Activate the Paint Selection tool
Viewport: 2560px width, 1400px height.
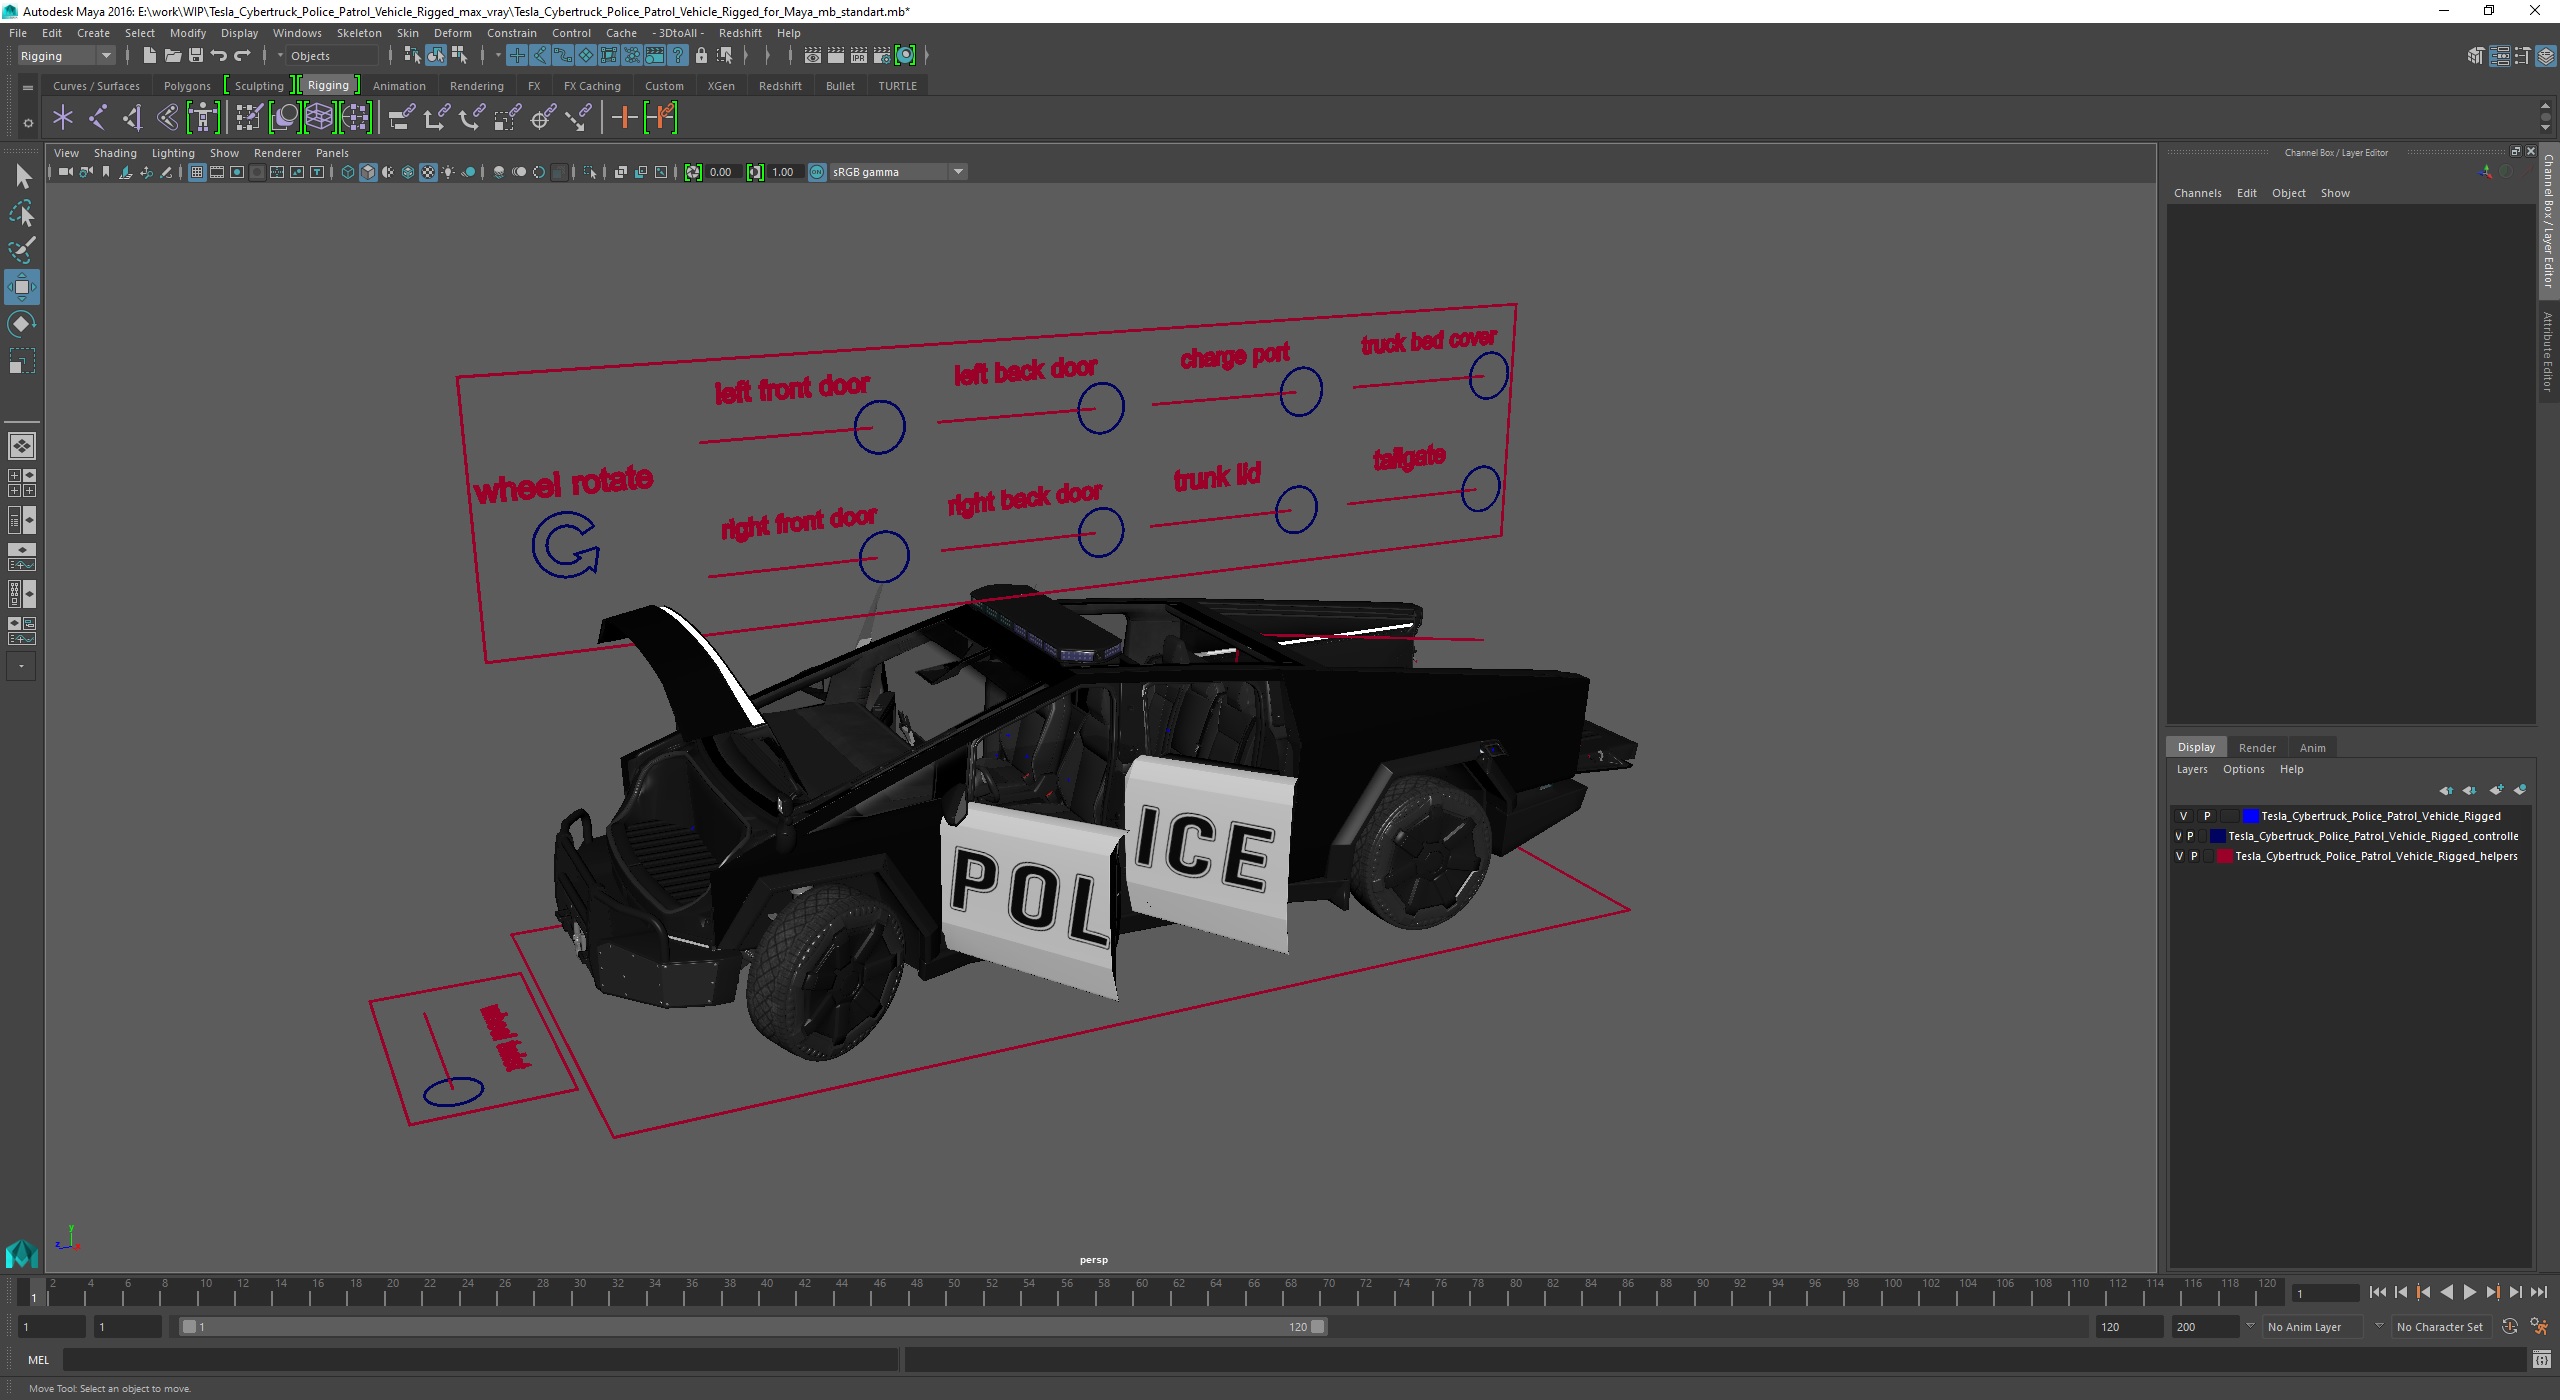[x=22, y=250]
